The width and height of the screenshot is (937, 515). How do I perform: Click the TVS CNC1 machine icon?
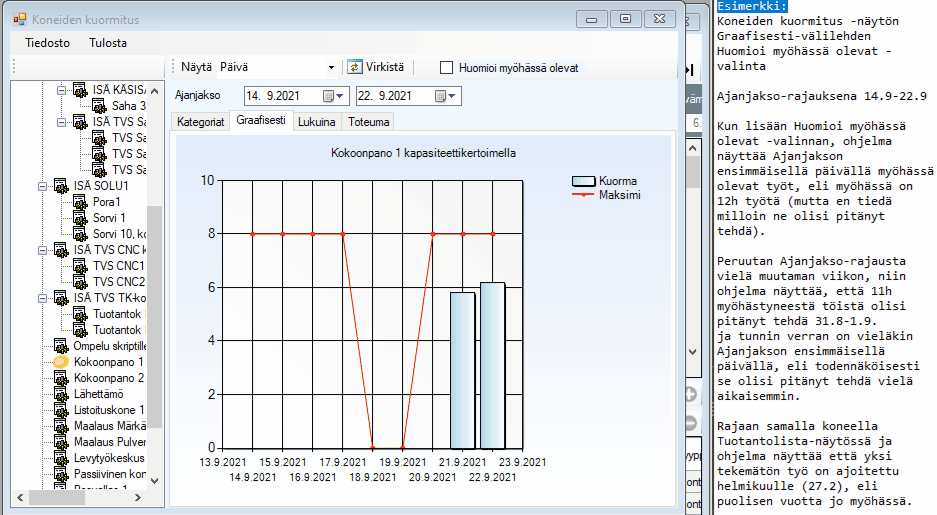80,266
